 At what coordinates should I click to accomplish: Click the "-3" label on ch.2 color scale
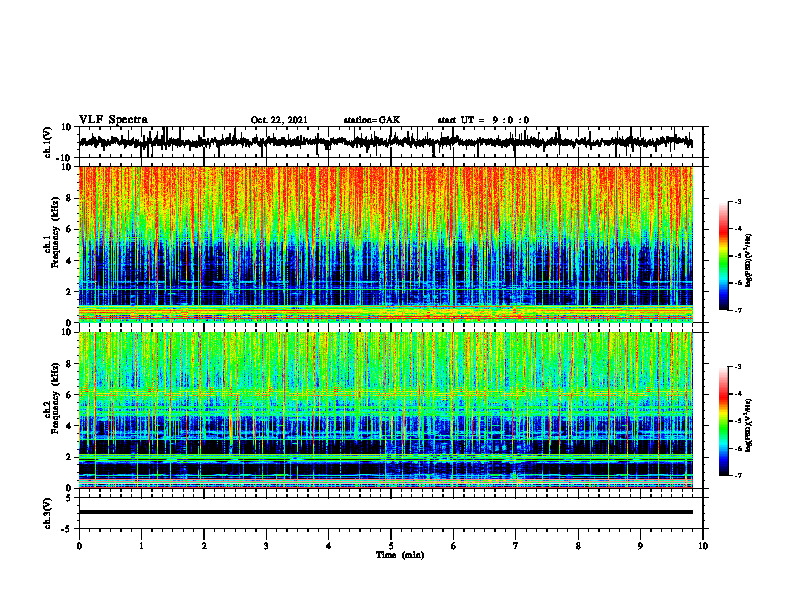pyautogui.click(x=737, y=367)
